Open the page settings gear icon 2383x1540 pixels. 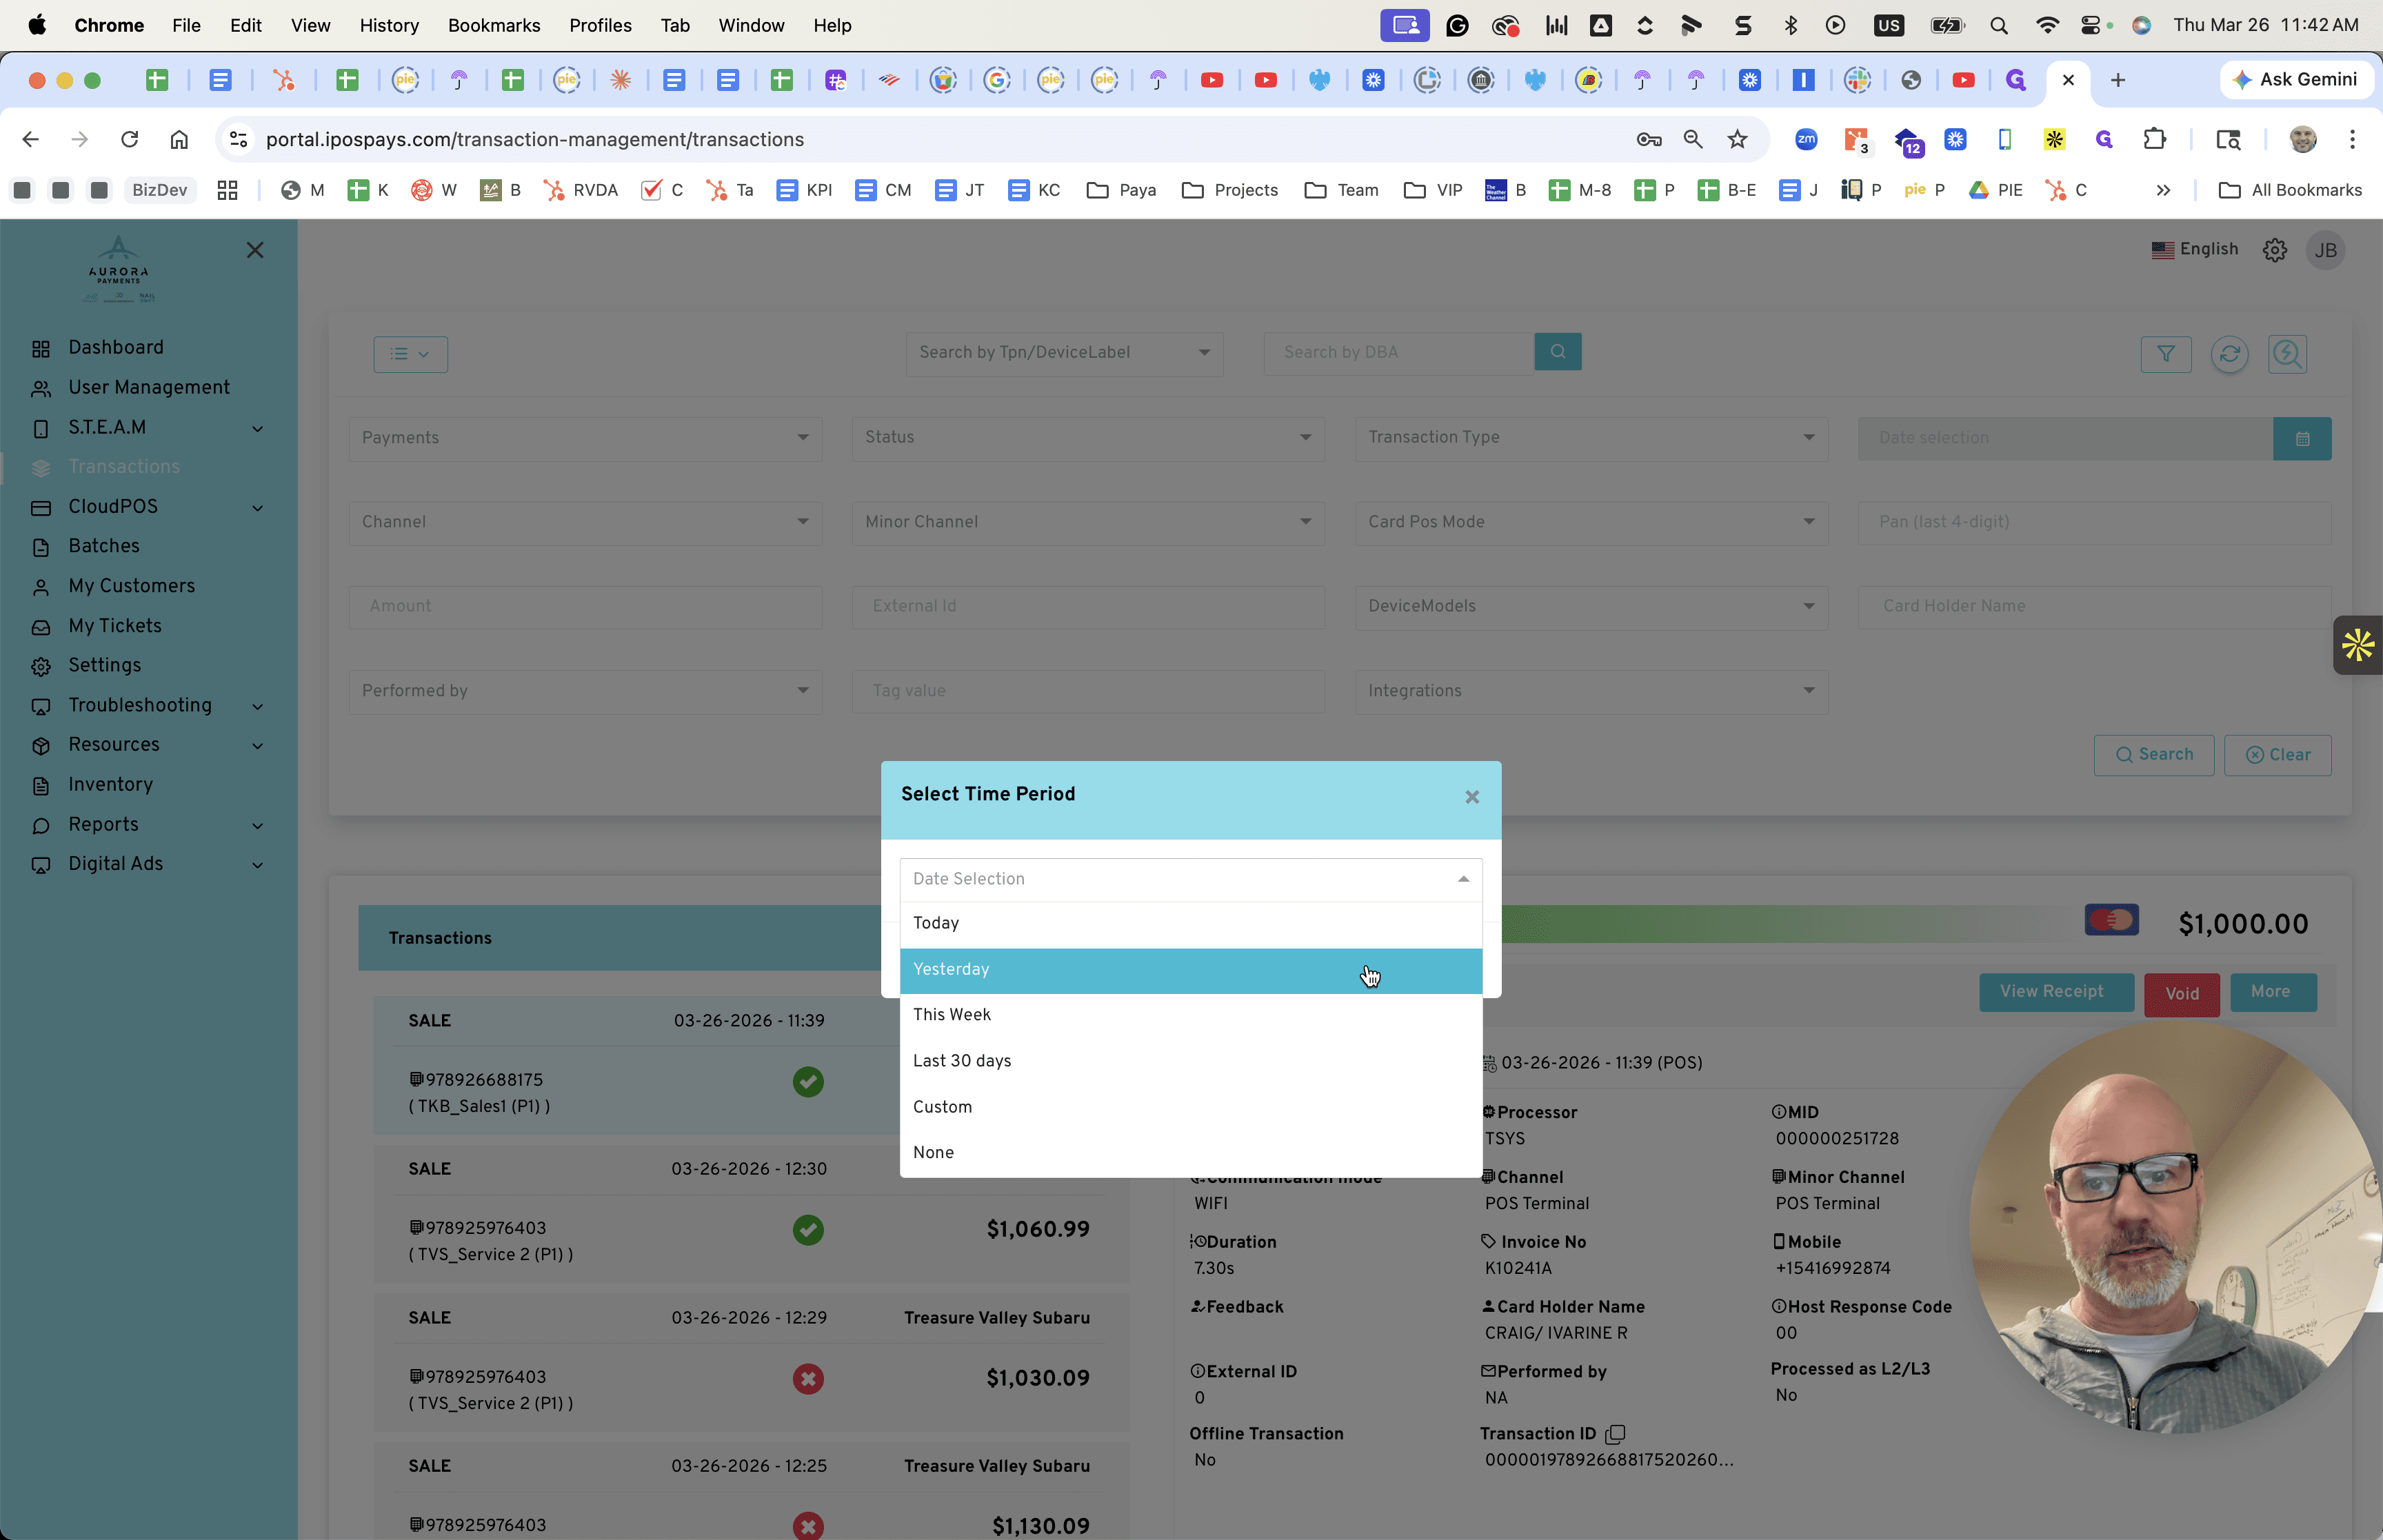(2274, 250)
